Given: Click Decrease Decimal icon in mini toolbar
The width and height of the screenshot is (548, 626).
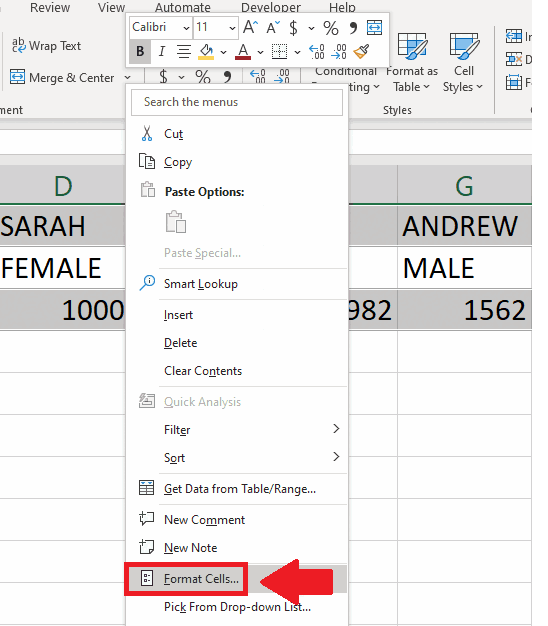Looking at the screenshot, I should point(338,52).
